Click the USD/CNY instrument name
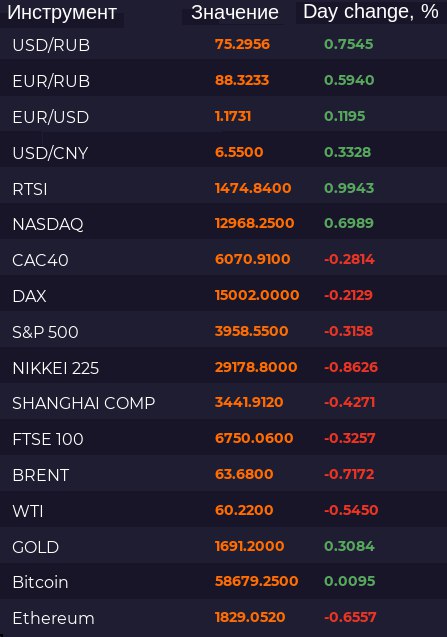The height and width of the screenshot is (637, 447). point(50,153)
